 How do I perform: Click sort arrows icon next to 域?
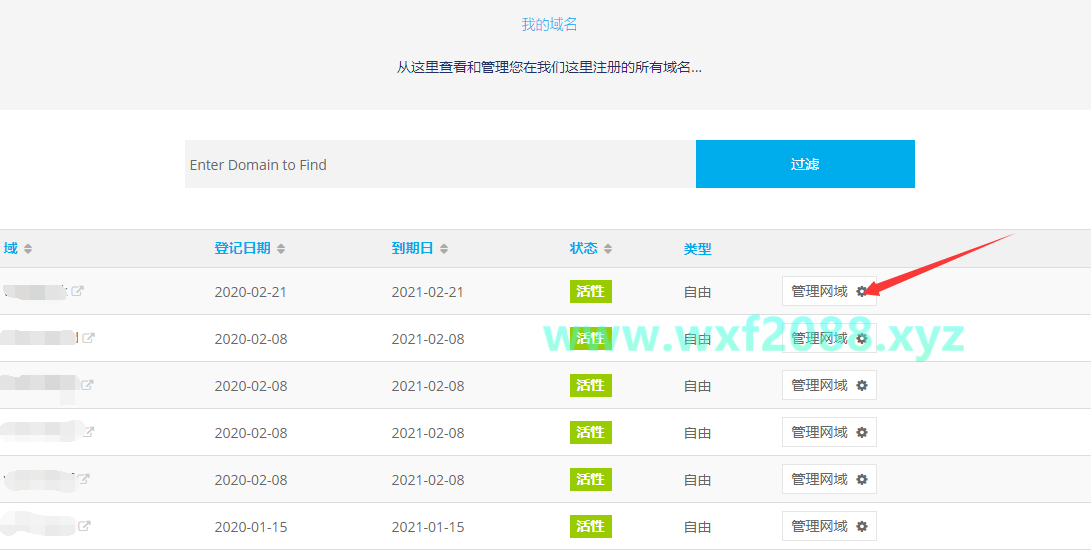click(28, 249)
